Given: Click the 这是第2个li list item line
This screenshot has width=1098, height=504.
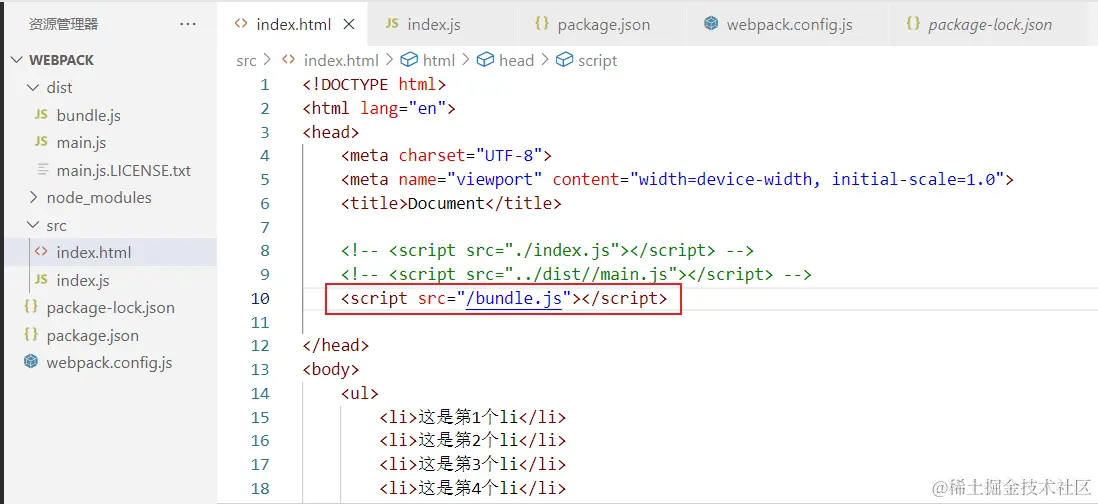Looking at the screenshot, I should pos(473,441).
